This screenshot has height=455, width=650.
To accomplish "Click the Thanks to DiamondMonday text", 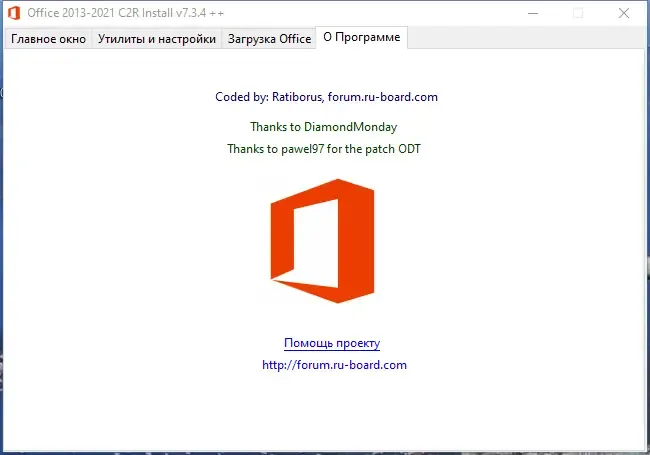I will click(323, 127).
